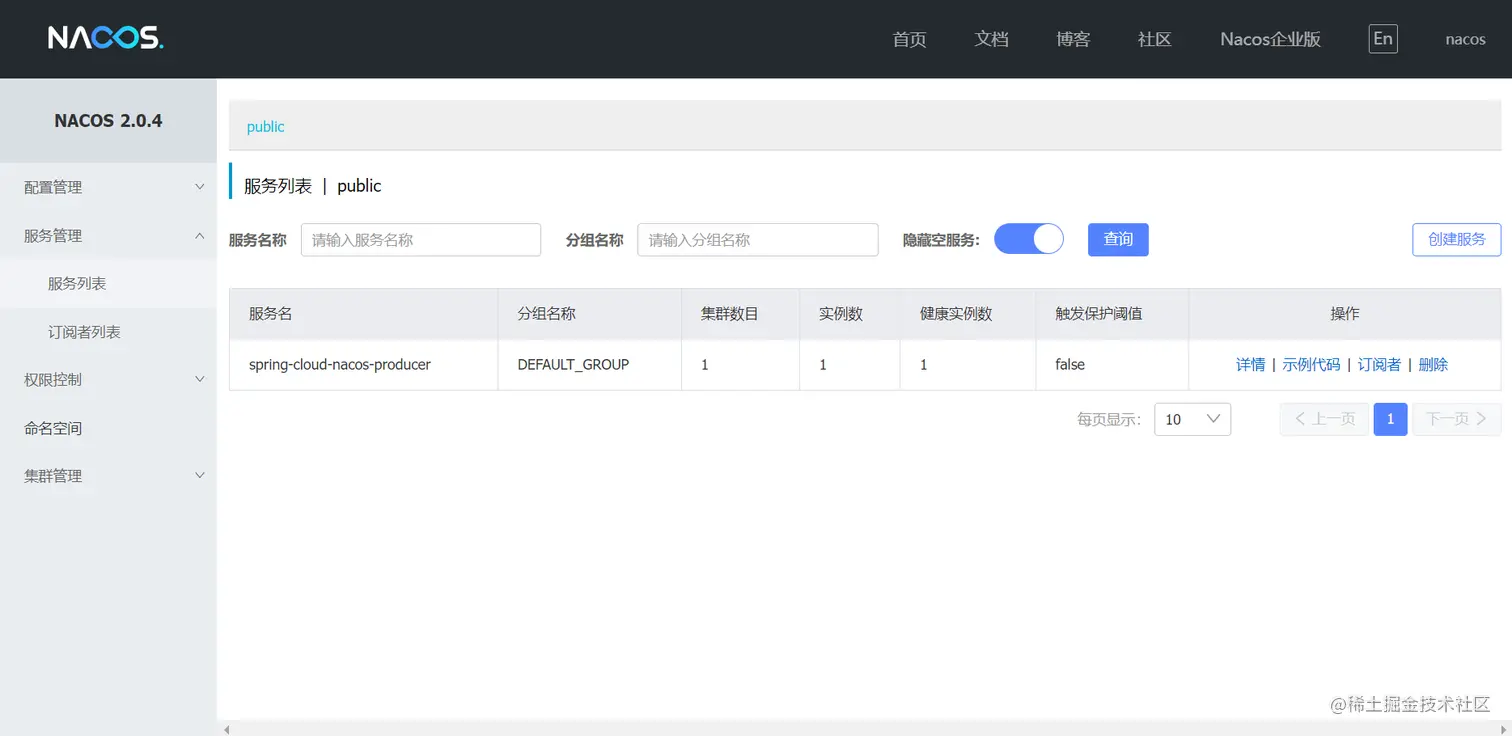Screen dimensions: 1512x736
Task: Select page 1 in pagination
Action: click(1391, 419)
